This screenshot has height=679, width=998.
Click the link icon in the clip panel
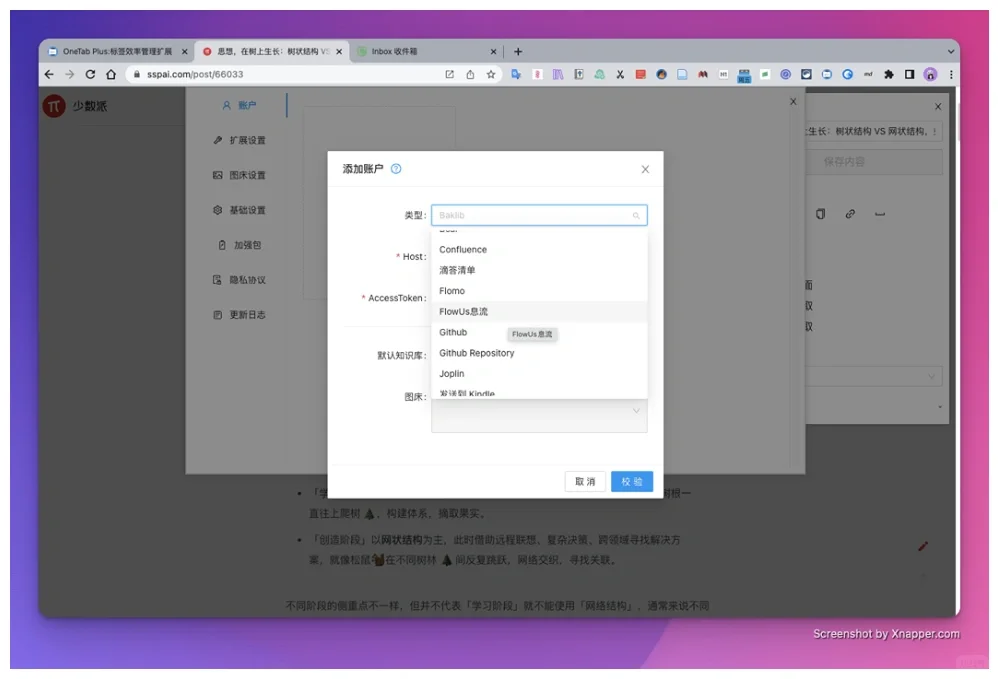850,213
